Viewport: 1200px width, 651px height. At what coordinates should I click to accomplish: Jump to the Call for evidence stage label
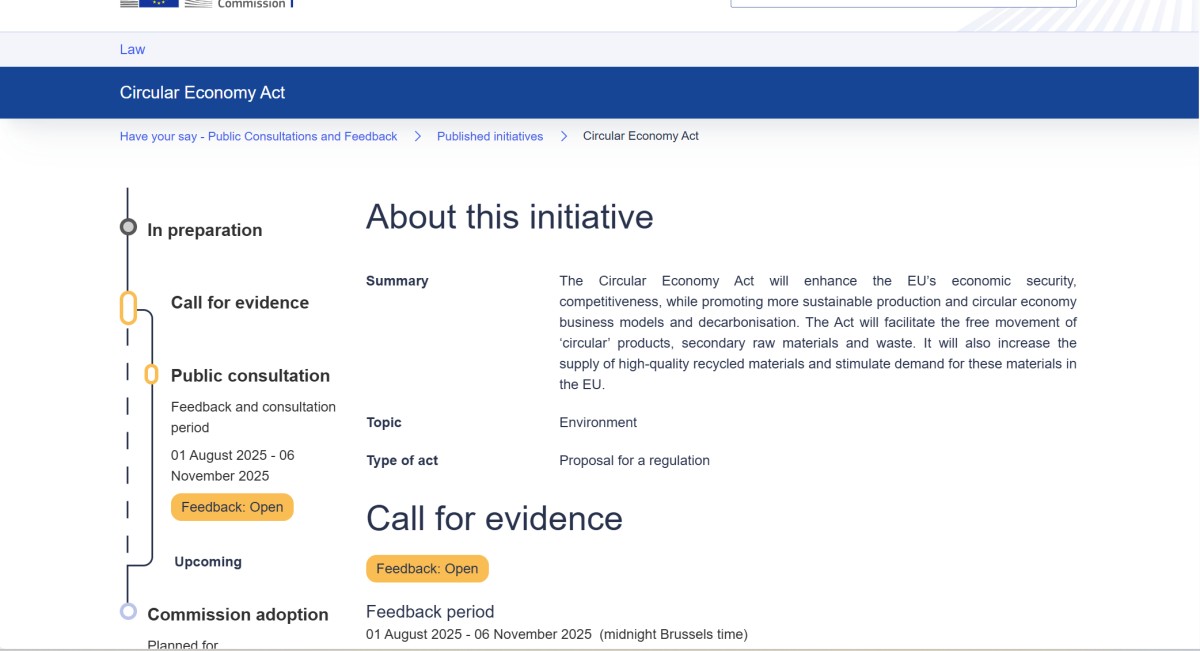(239, 303)
